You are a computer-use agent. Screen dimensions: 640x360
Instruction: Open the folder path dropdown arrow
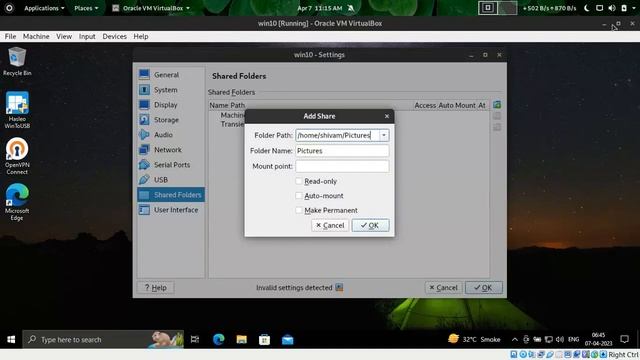[x=384, y=135]
